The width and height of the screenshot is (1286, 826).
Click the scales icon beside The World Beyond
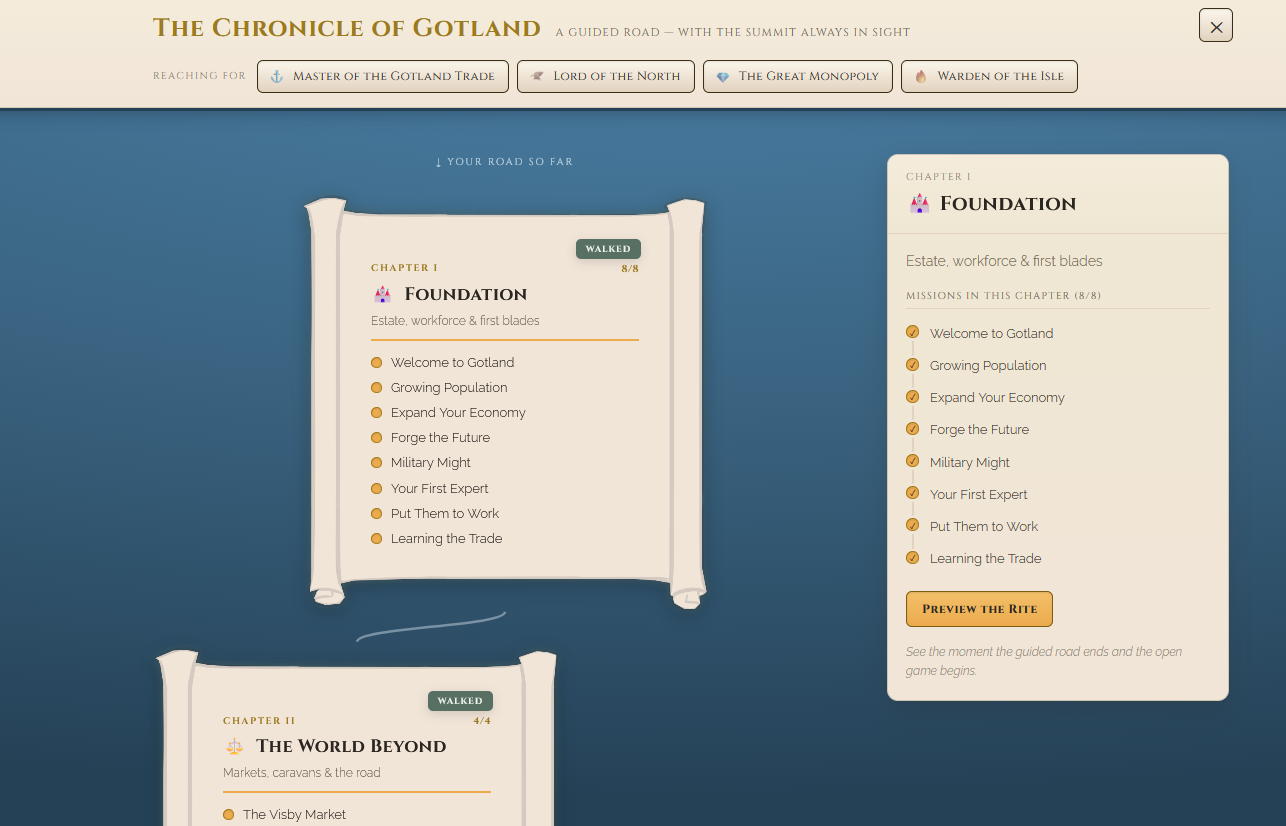[x=234, y=746]
